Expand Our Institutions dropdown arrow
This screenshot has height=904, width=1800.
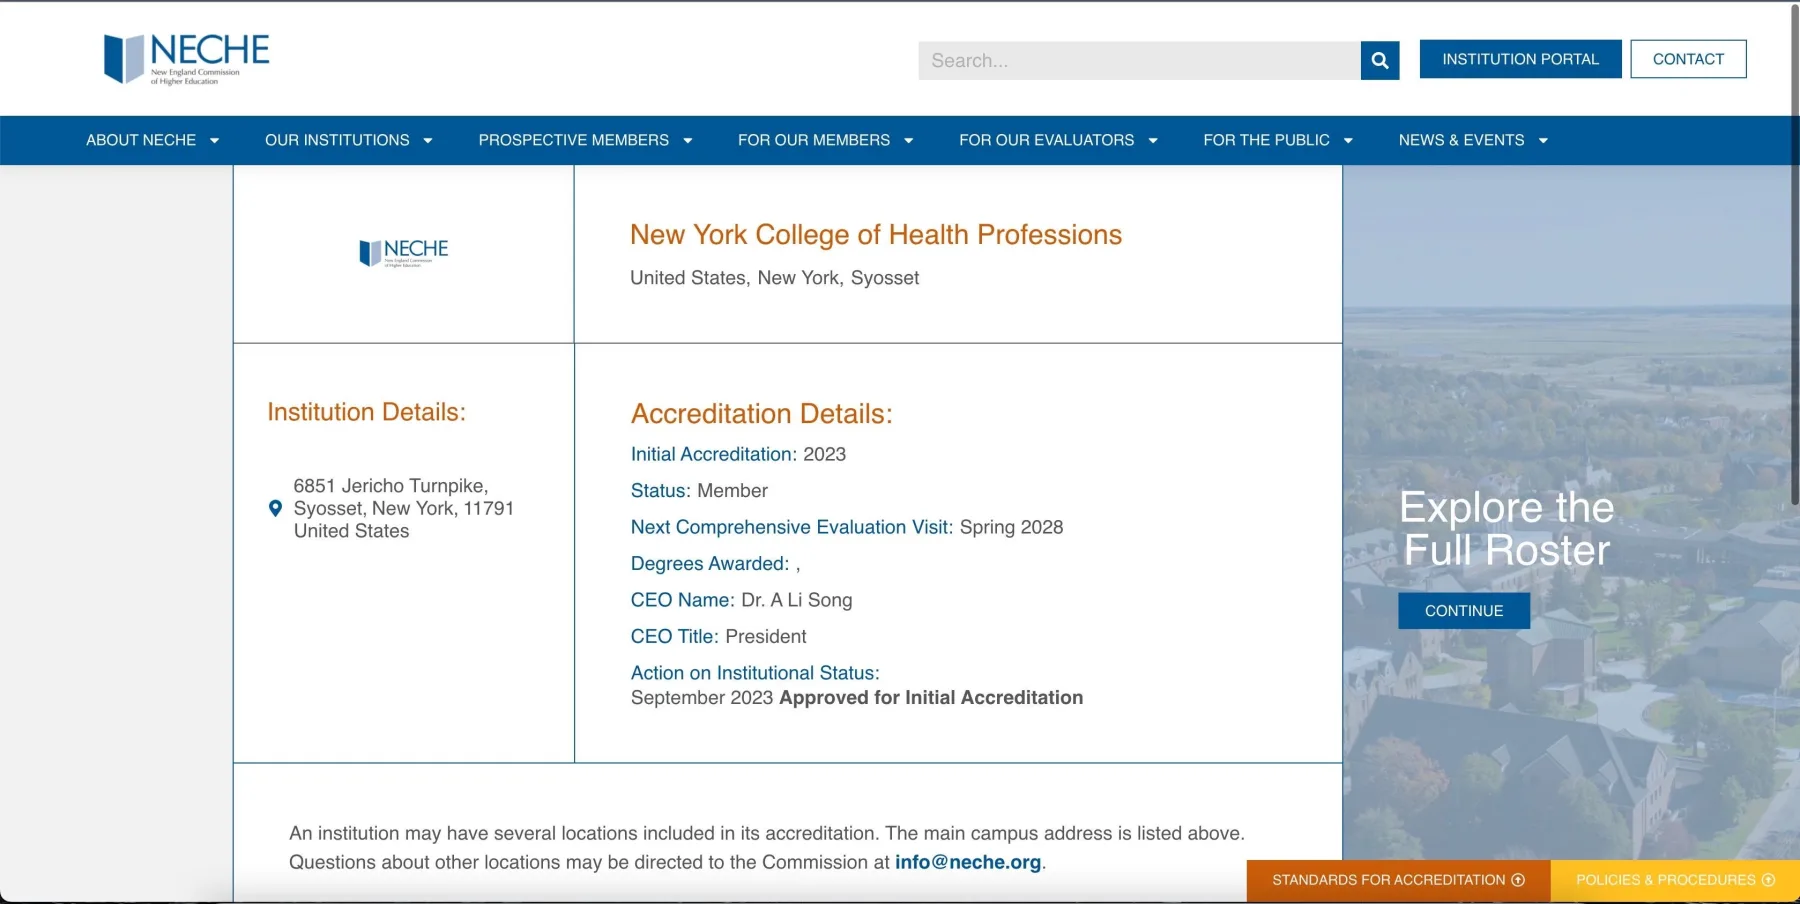click(x=428, y=141)
